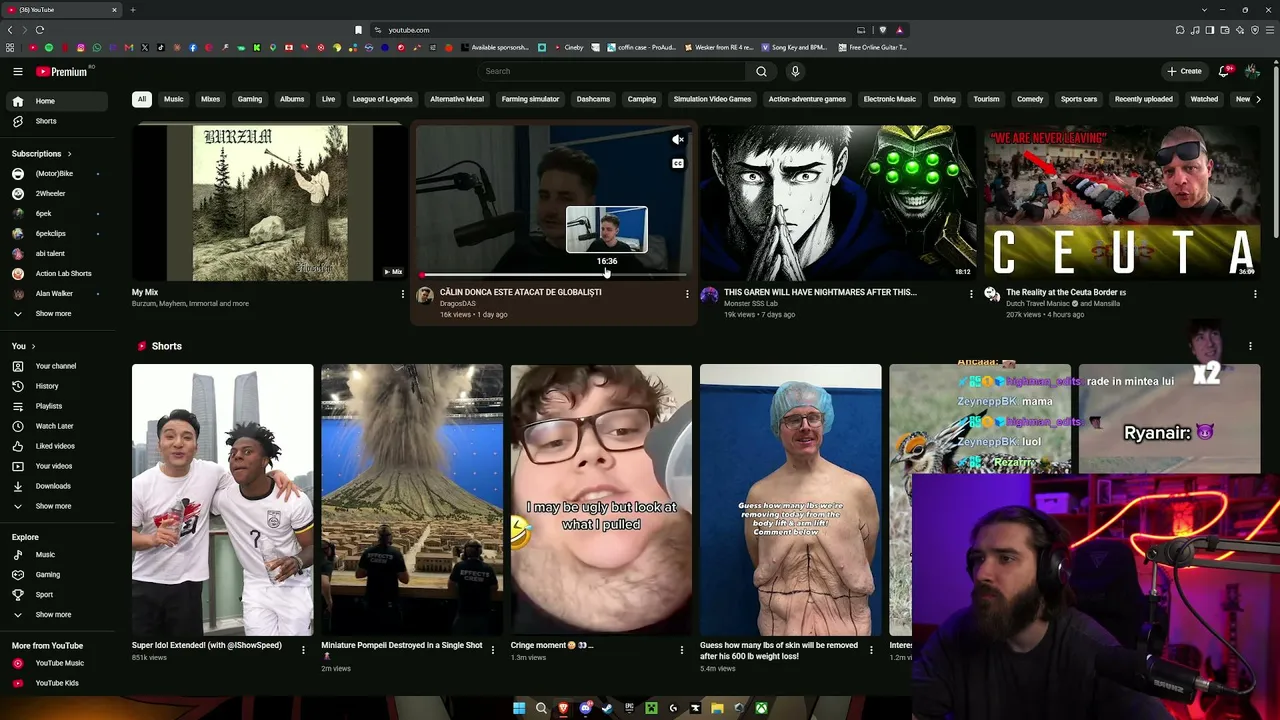Viewport: 1280px width, 720px height.
Task: Open Your videos in the sidebar
Action: (x=57, y=466)
